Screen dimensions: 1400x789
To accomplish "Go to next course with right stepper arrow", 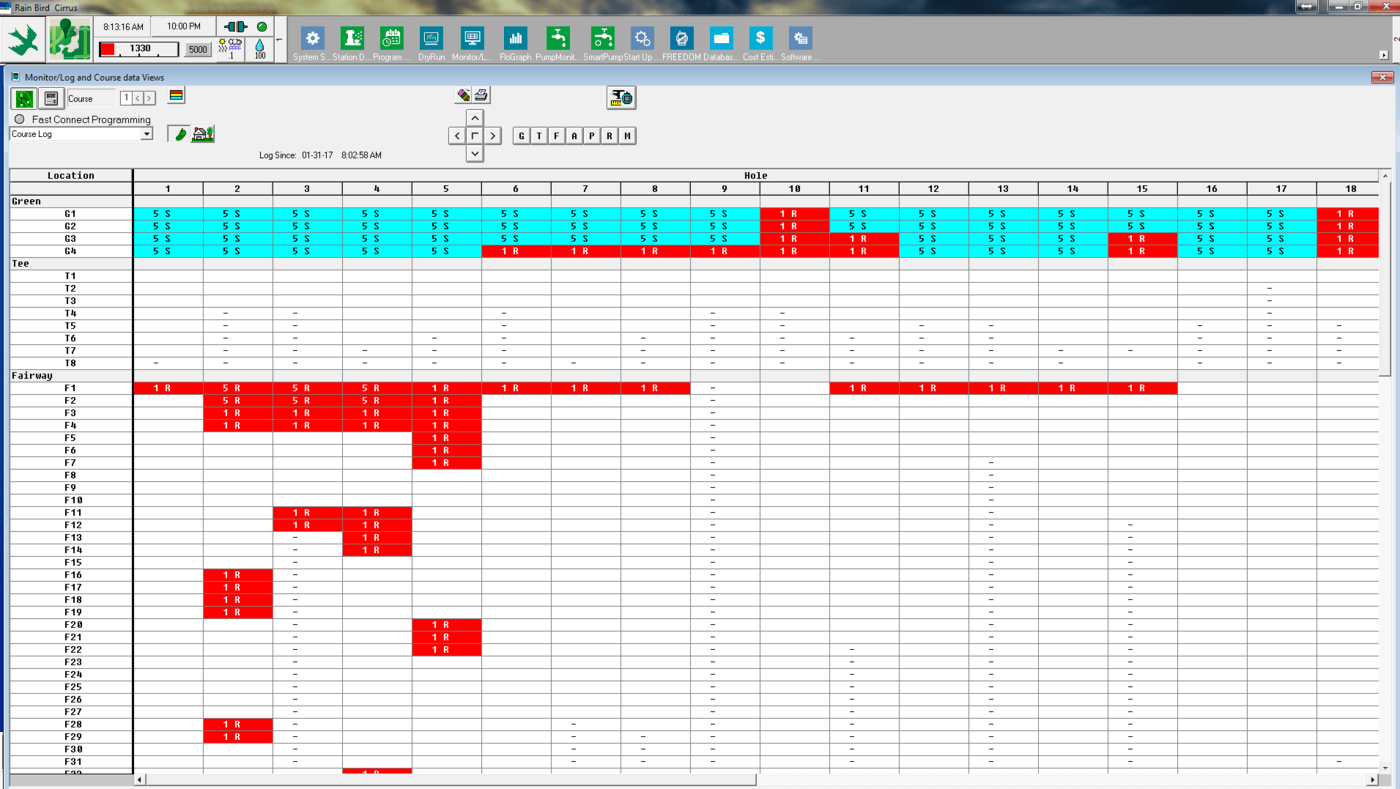I will (149, 98).
